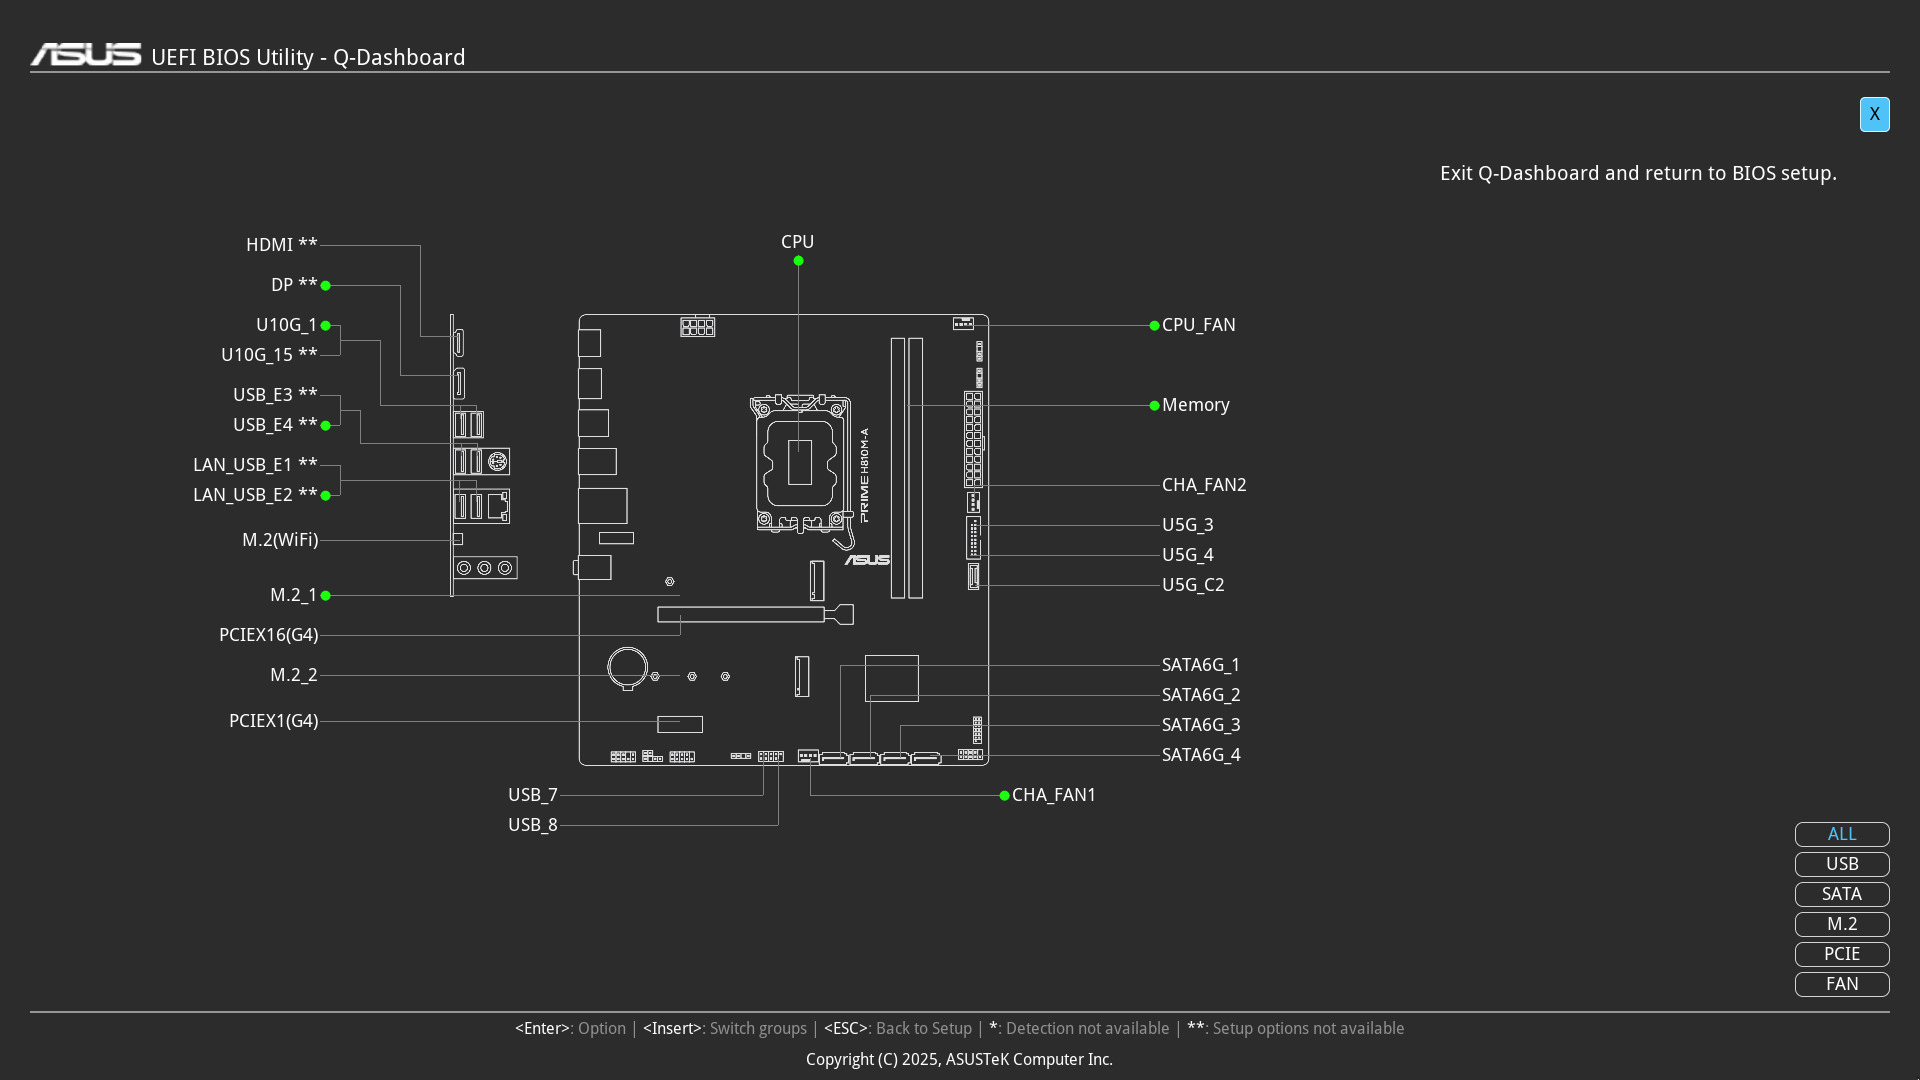Select the CHA_FAN1 label
This screenshot has width=1920, height=1080.
click(x=1053, y=795)
